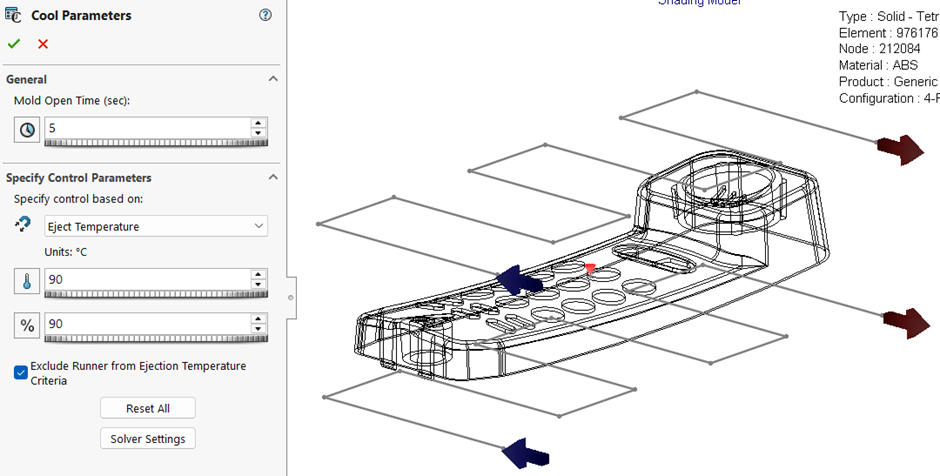Increase eject temperature with up arrow

click(258, 275)
